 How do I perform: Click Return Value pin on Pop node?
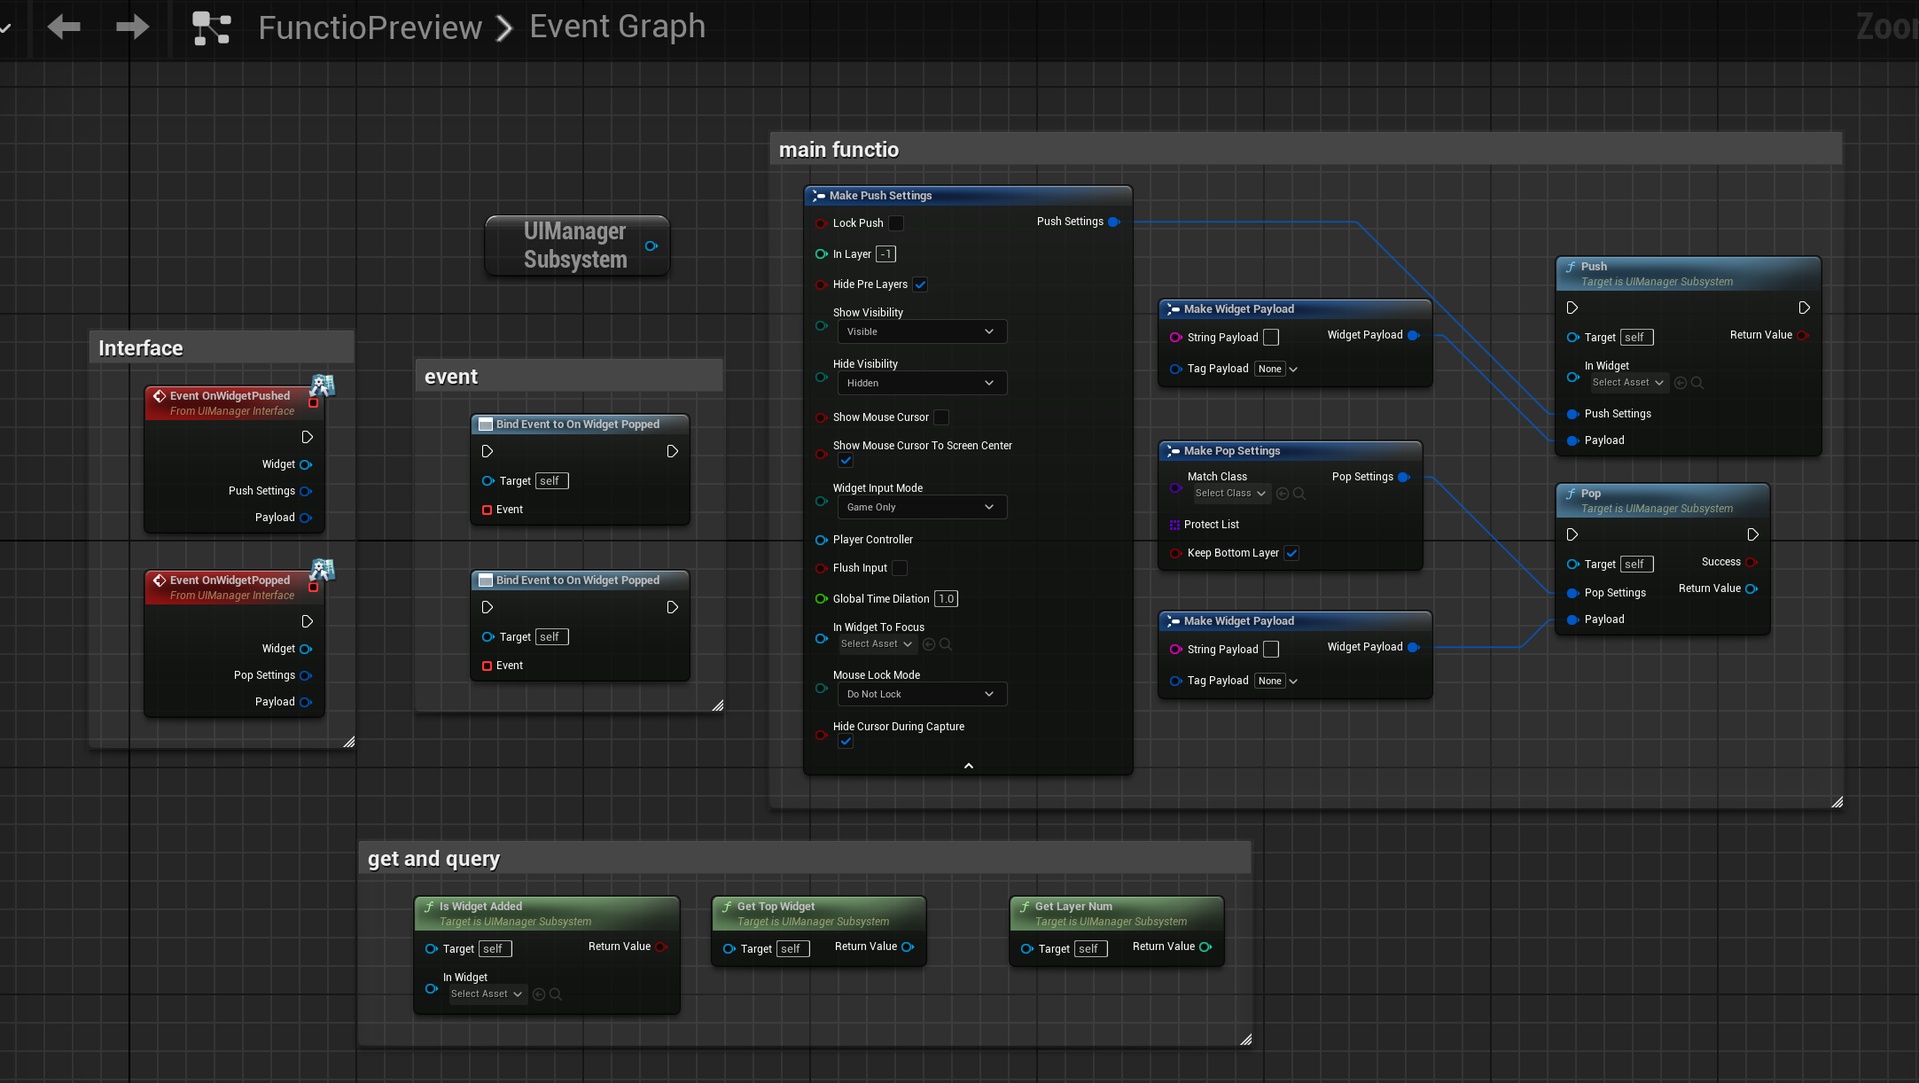(1751, 589)
